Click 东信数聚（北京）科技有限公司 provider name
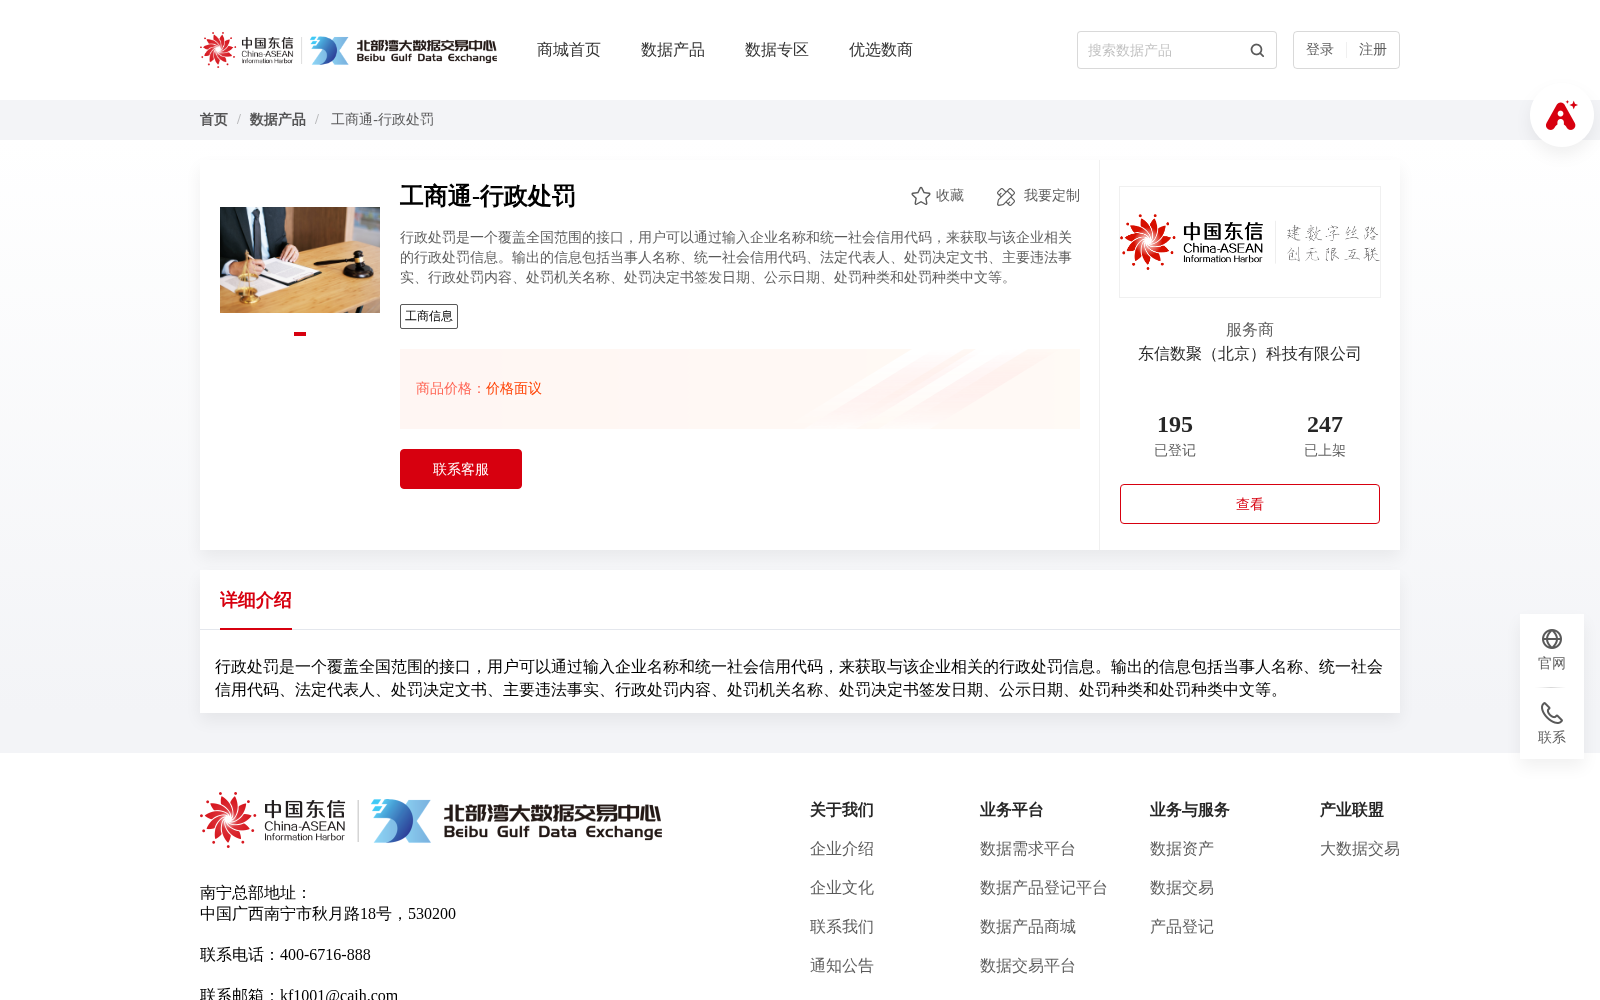The height and width of the screenshot is (1000, 1600). pyautogui.click(x=1250, y=354)
